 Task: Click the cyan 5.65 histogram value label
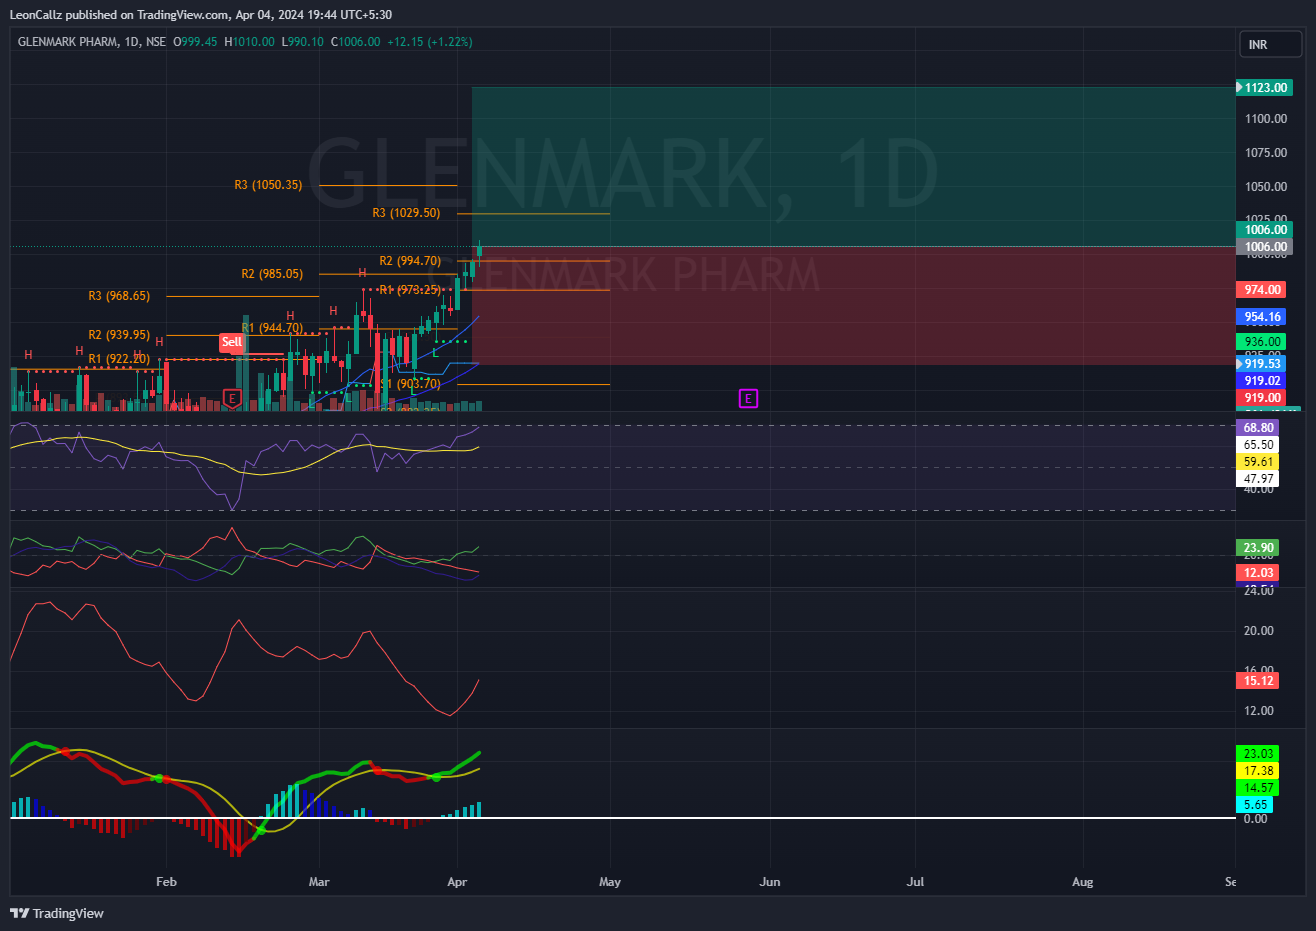pos(1255,805)
